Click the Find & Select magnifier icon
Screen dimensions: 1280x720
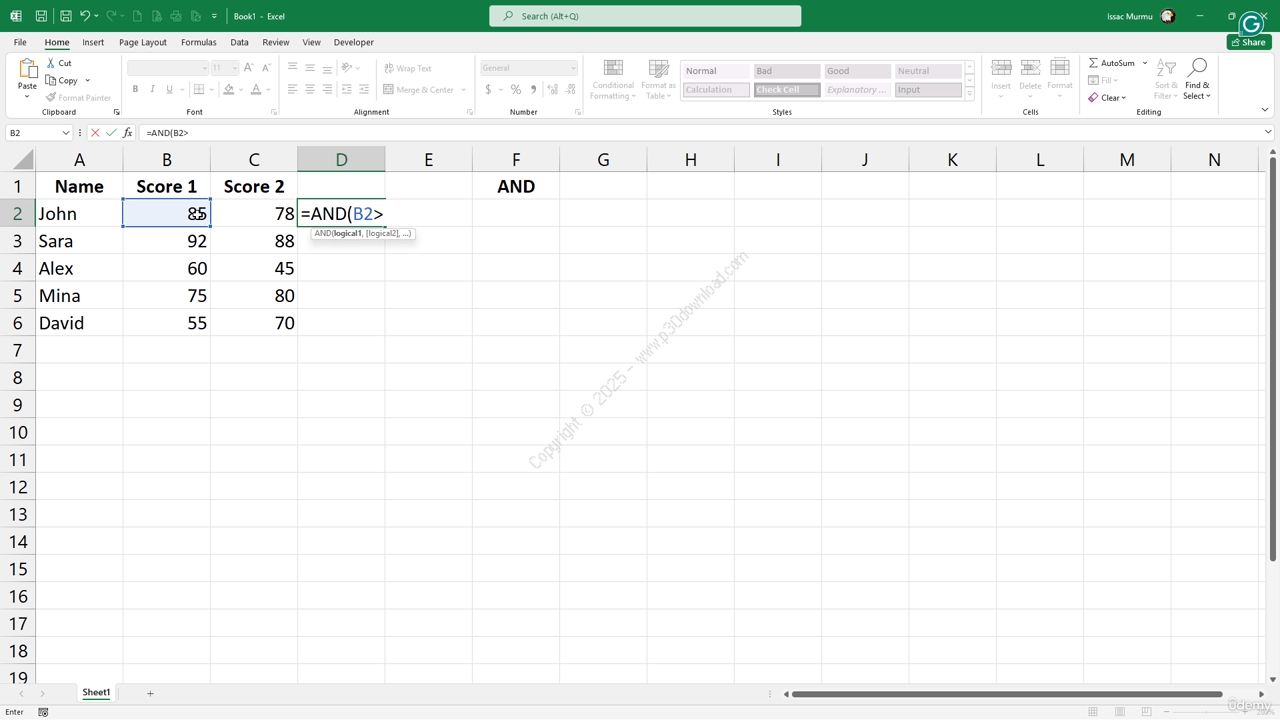[x=1196, y=68]
